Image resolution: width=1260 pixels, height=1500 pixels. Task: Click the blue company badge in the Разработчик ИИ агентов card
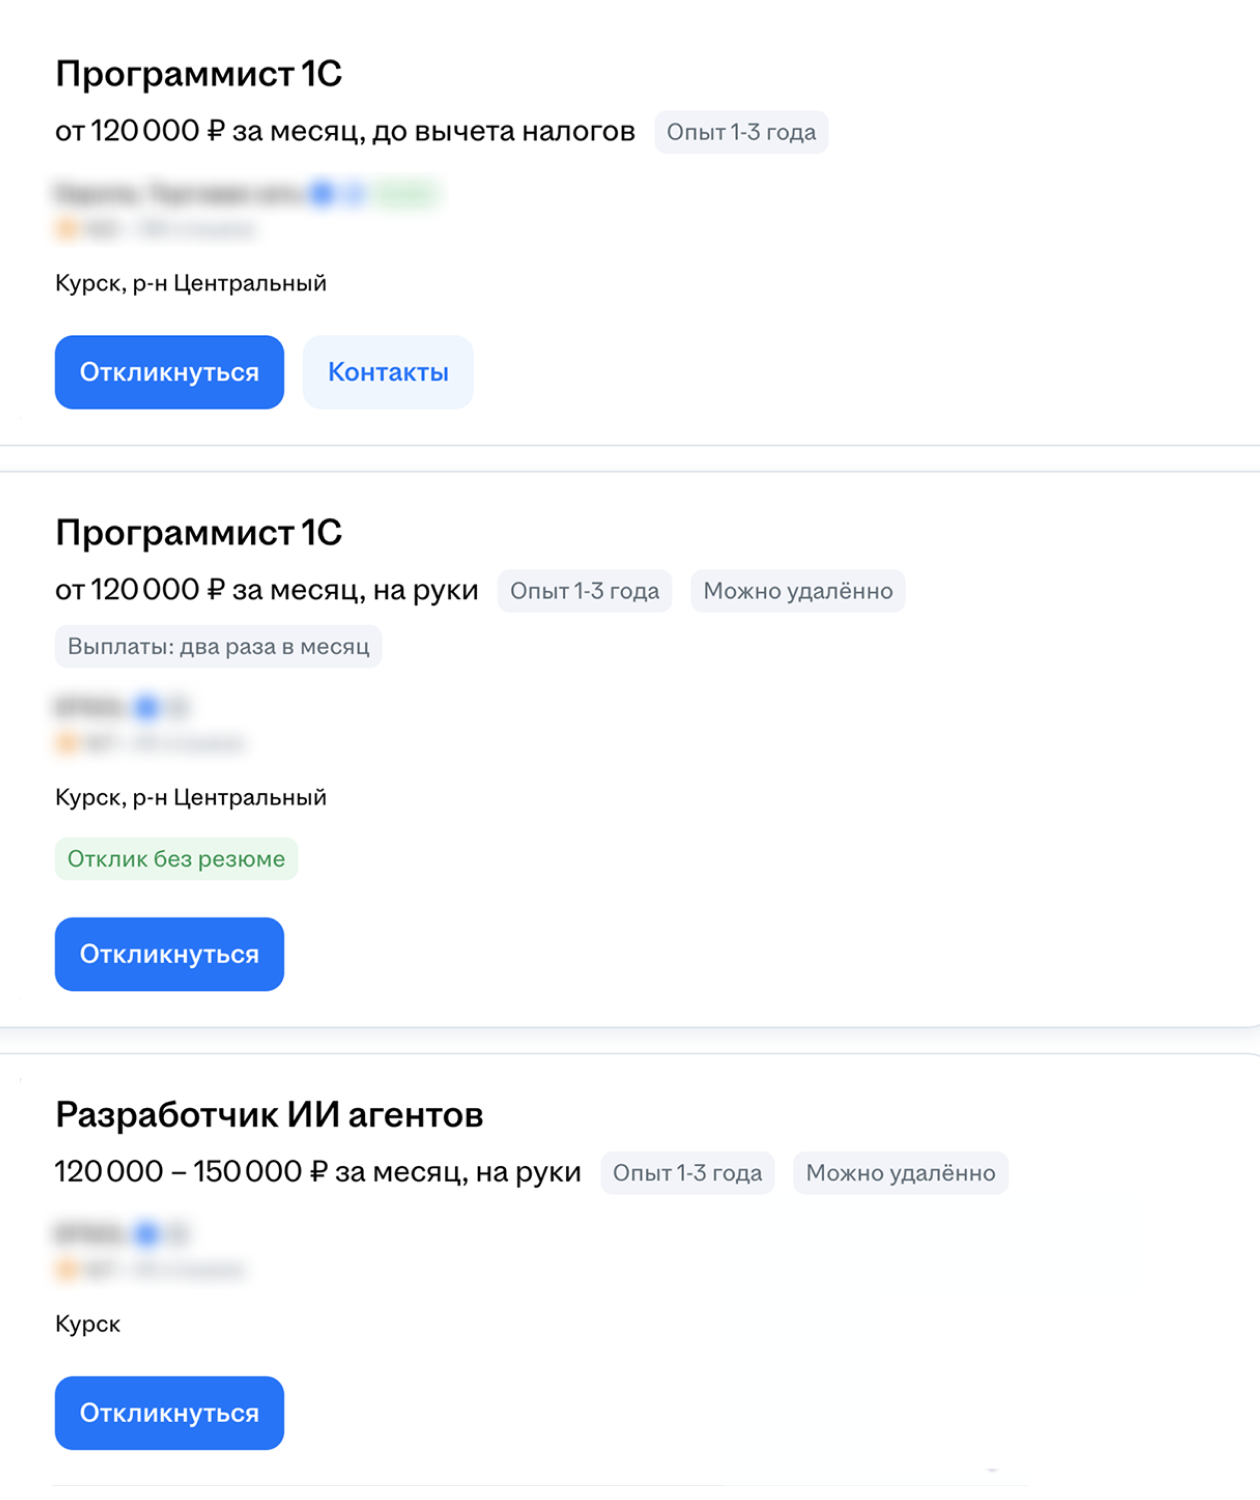[146, 1234]
